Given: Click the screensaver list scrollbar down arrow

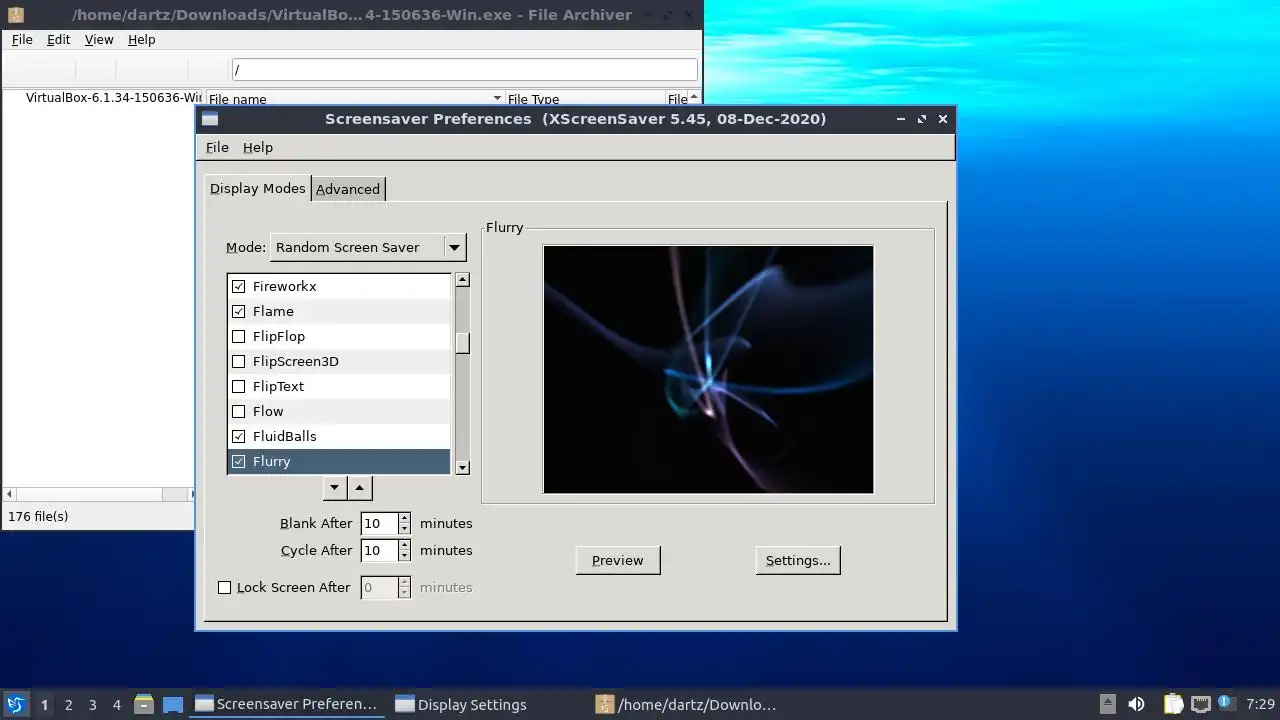Looking at the screenshot, I should coord(462,467).
